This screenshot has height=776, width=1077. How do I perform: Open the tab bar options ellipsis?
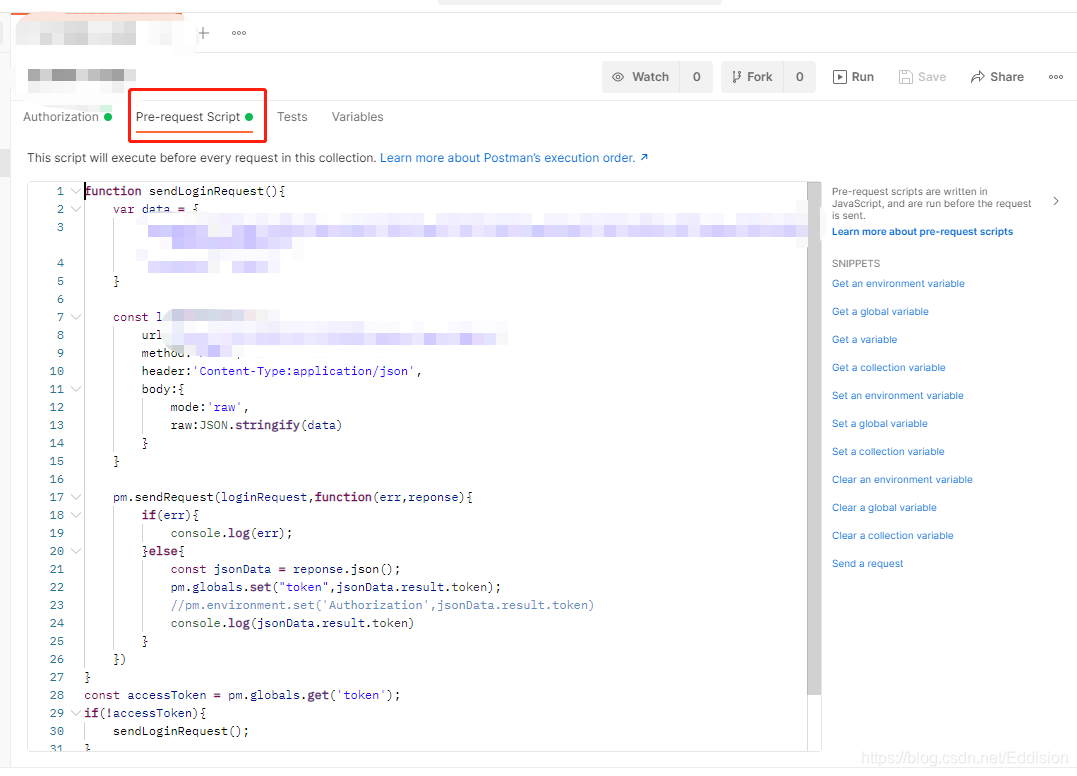[x=239, y=33]
